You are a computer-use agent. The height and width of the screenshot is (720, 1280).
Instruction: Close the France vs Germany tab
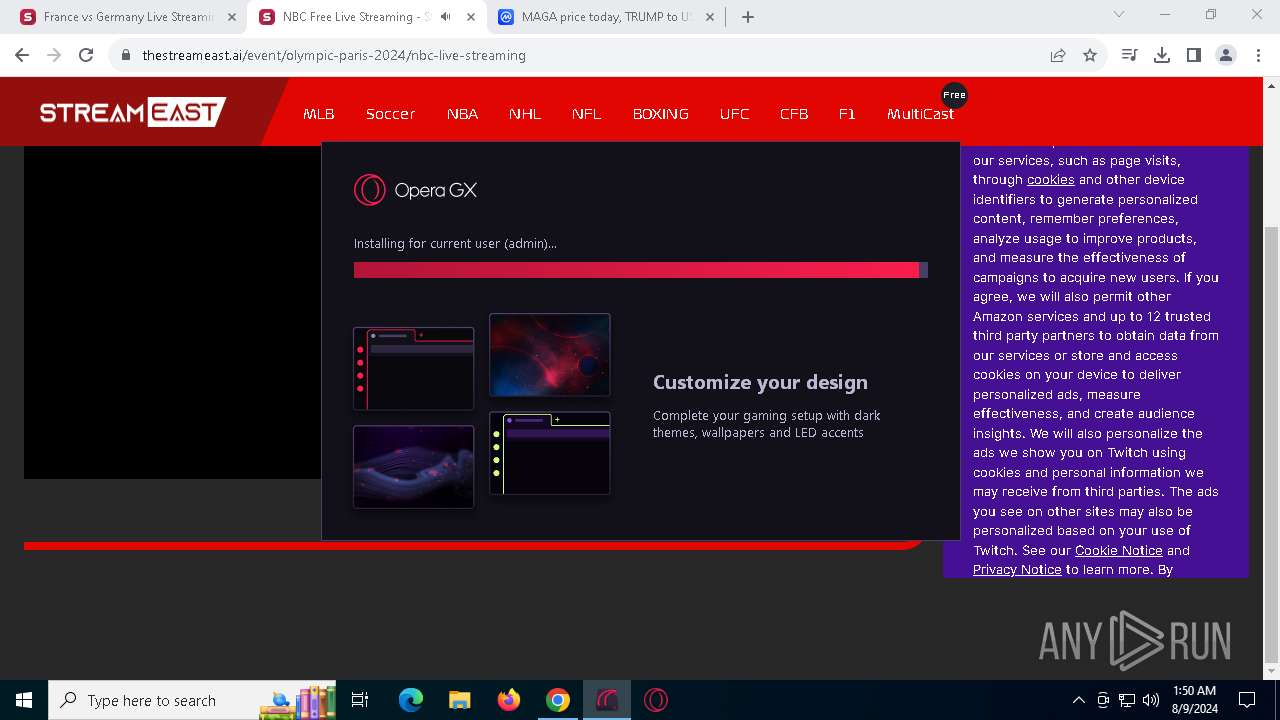coord(232,17)
